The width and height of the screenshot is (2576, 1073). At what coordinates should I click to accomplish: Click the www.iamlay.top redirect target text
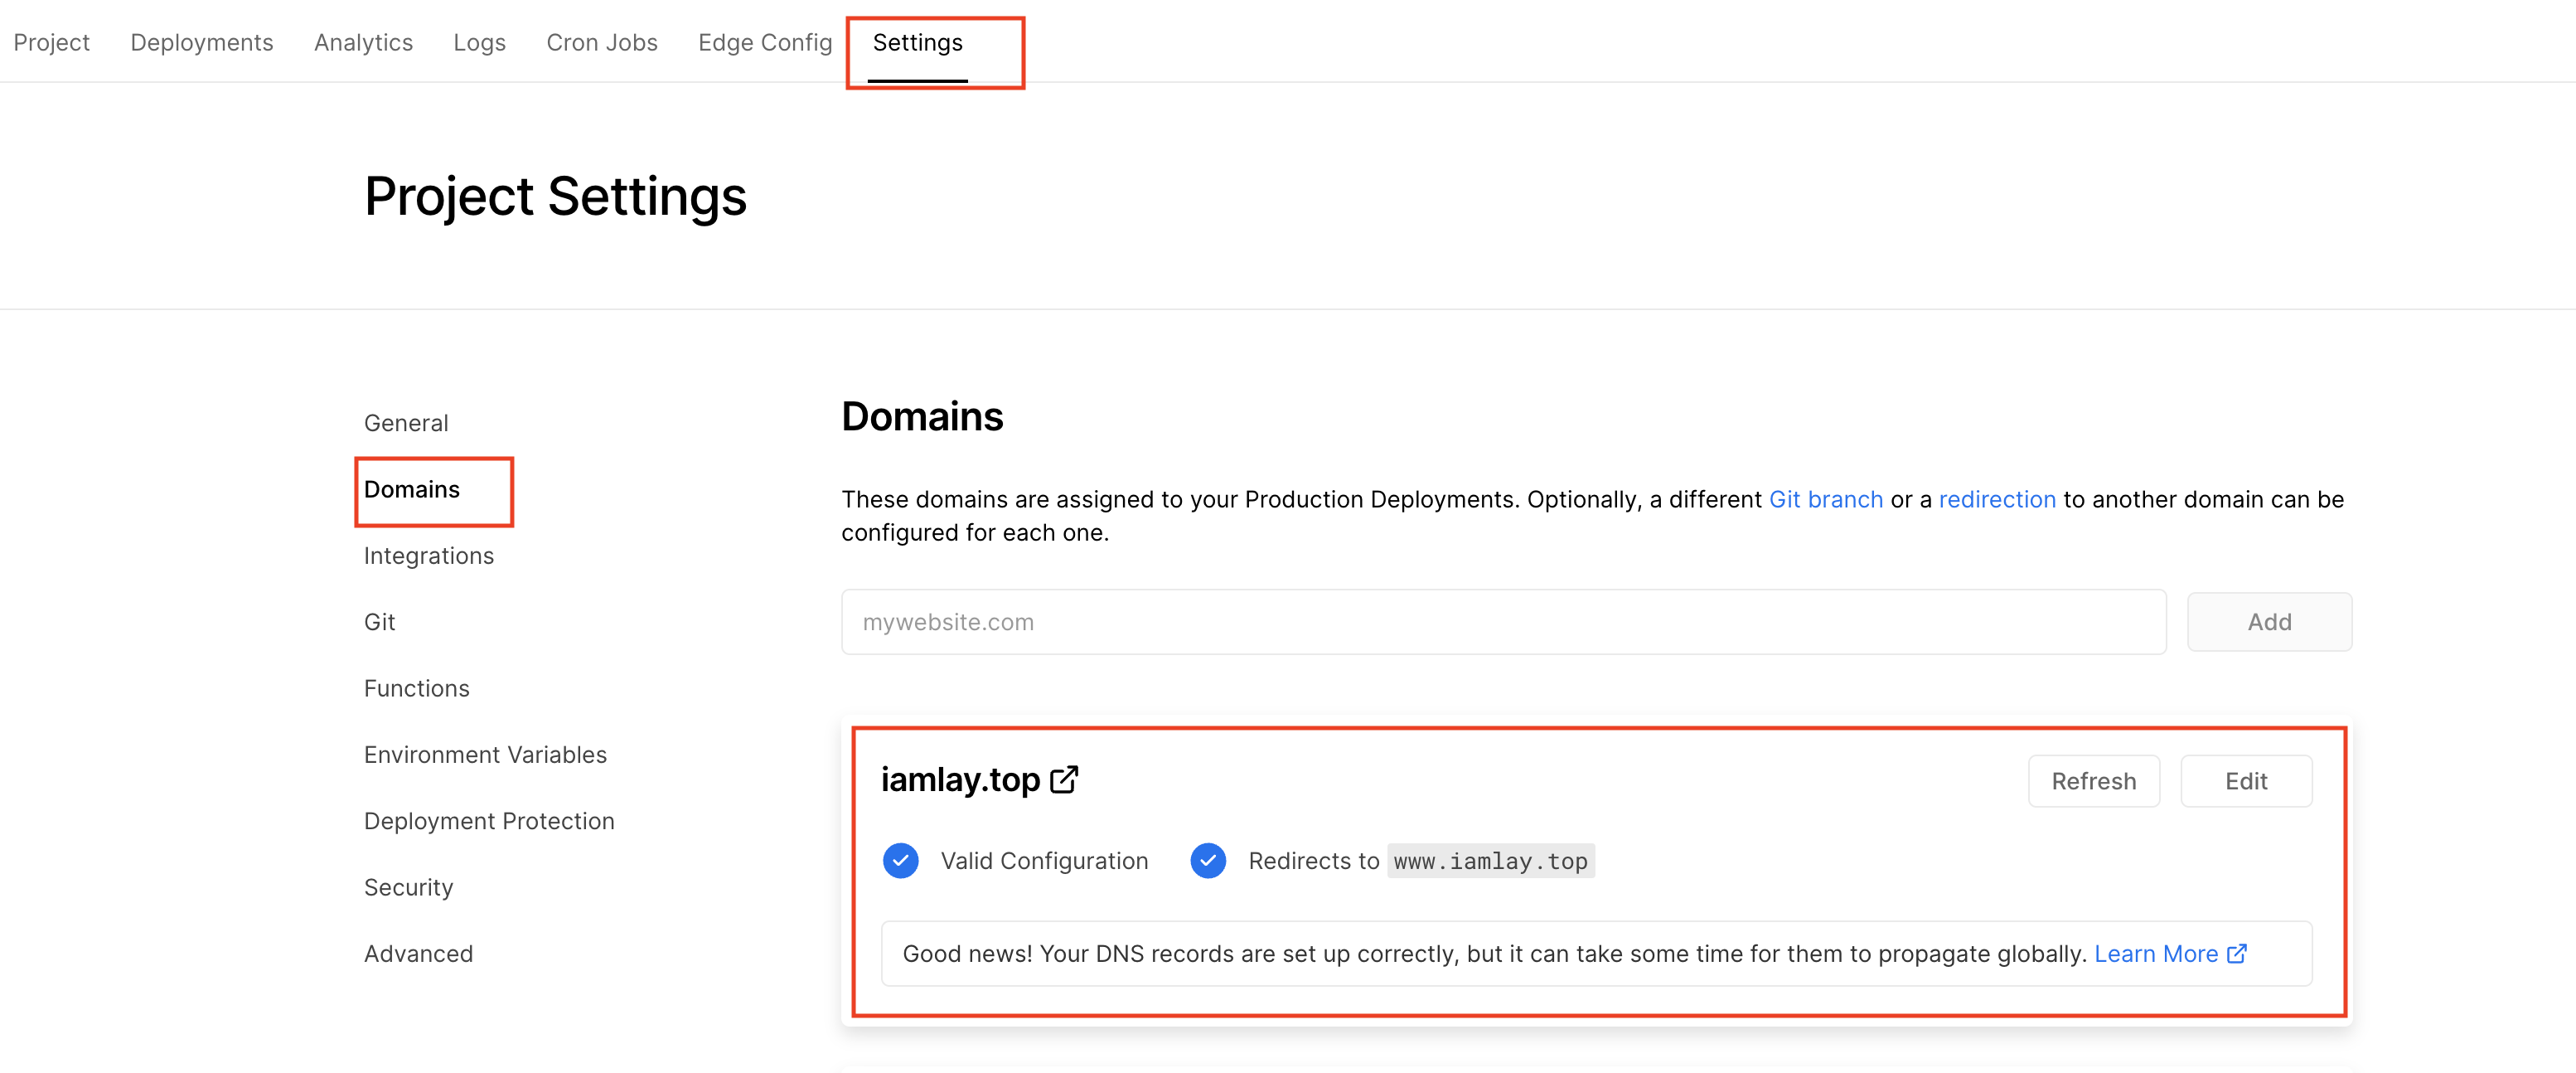coord(1490,861)
